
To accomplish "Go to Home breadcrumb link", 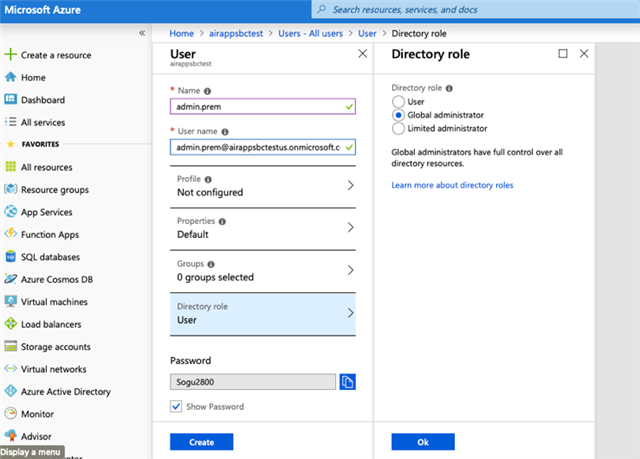I will tap(182, 33).
